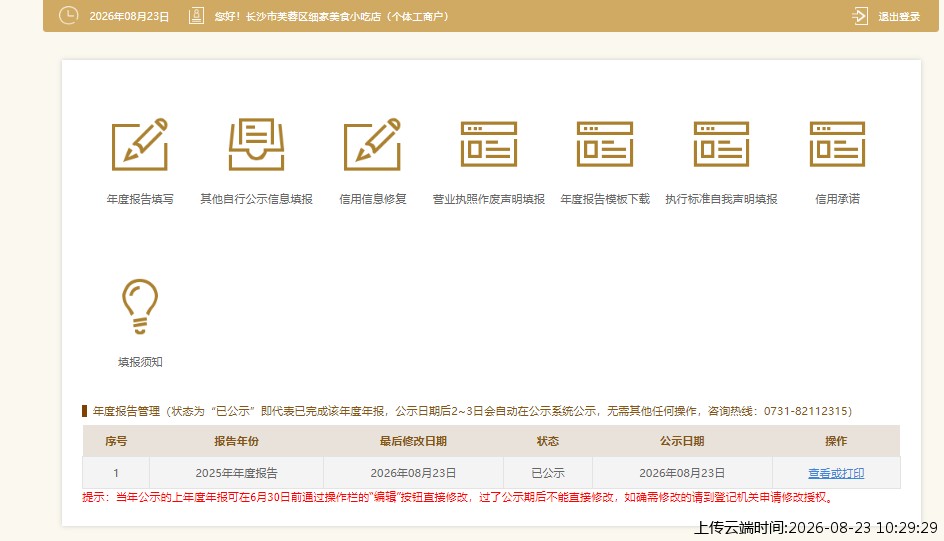The height and width of the screenshot is (541, 944).
Task: Click the business name greeting in header
Action: 332,17
